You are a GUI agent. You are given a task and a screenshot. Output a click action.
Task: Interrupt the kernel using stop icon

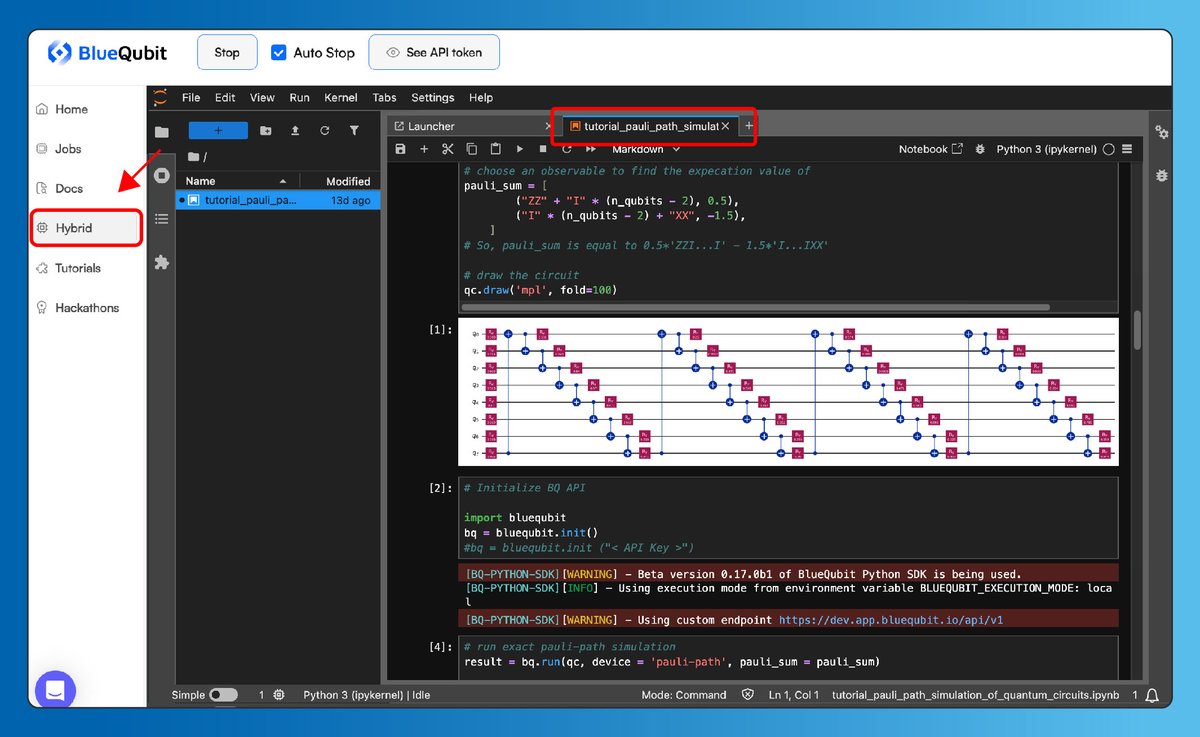(543, 148)
